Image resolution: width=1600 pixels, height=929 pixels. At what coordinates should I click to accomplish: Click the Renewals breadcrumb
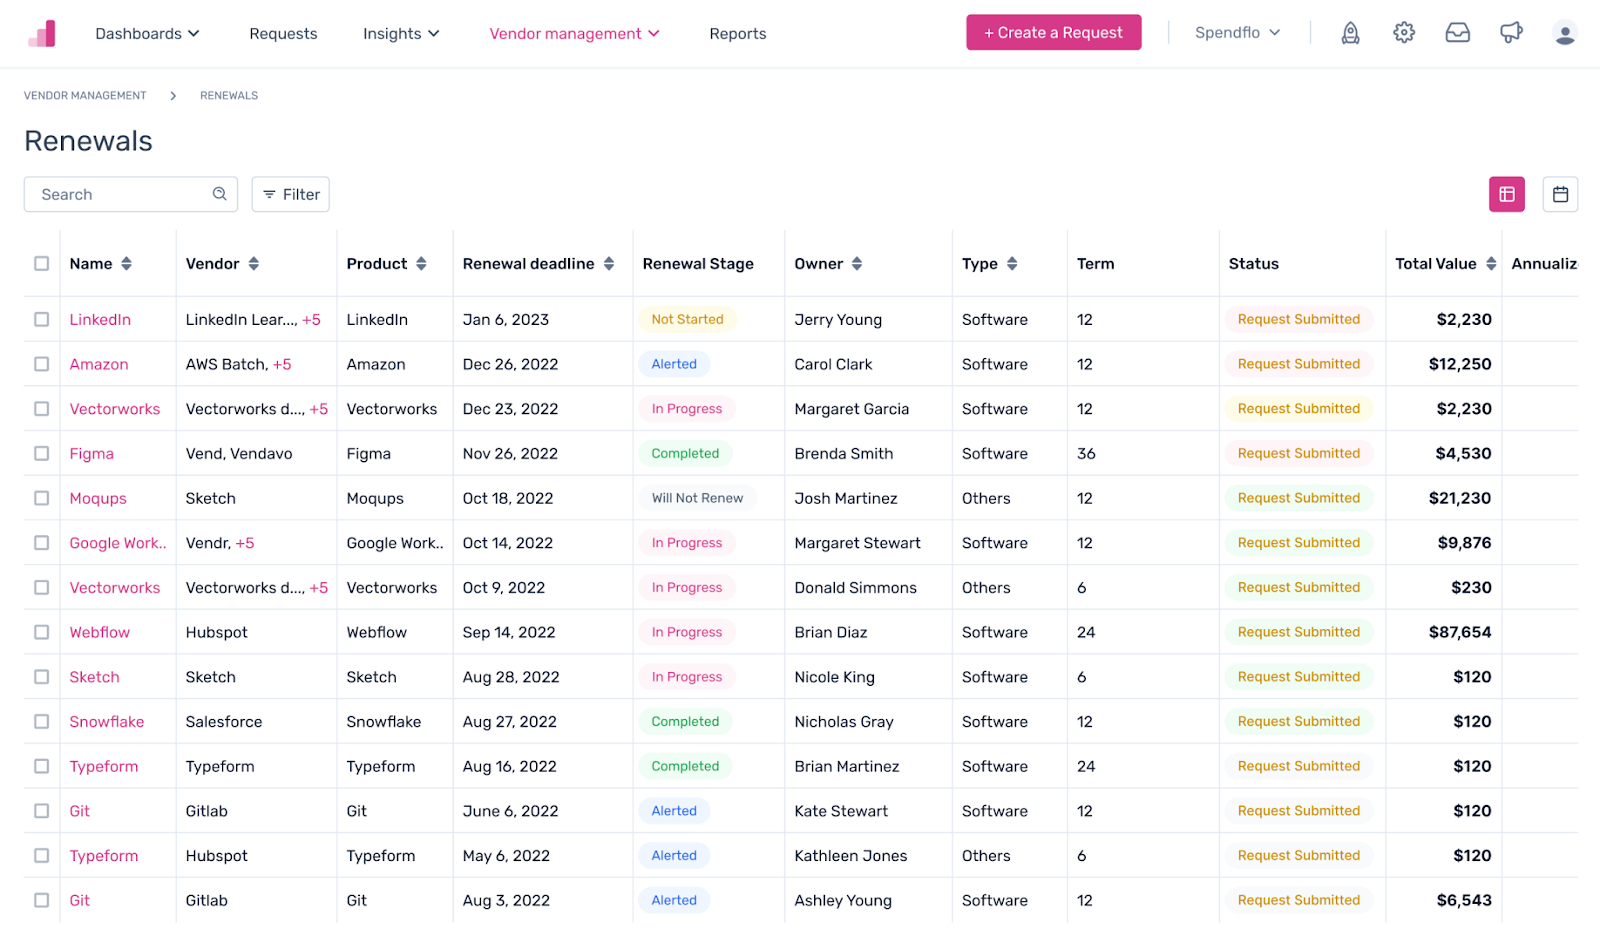tap(229, 96)
